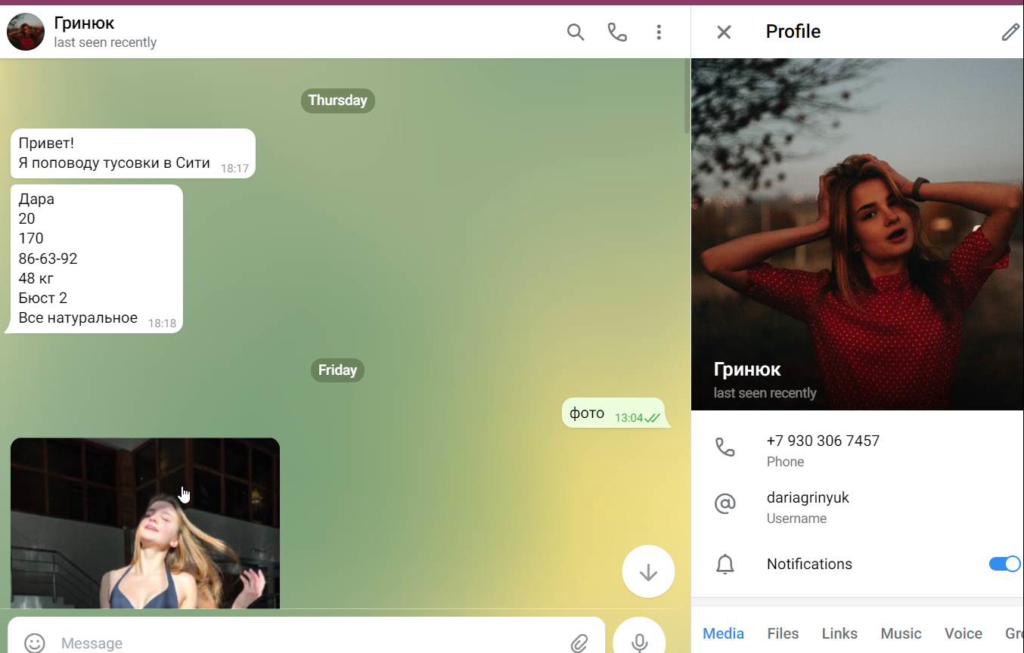This screenshot has height=653, width=1024.
Task: Open the three-dot chat menu
Action: [x=658, y=32]
